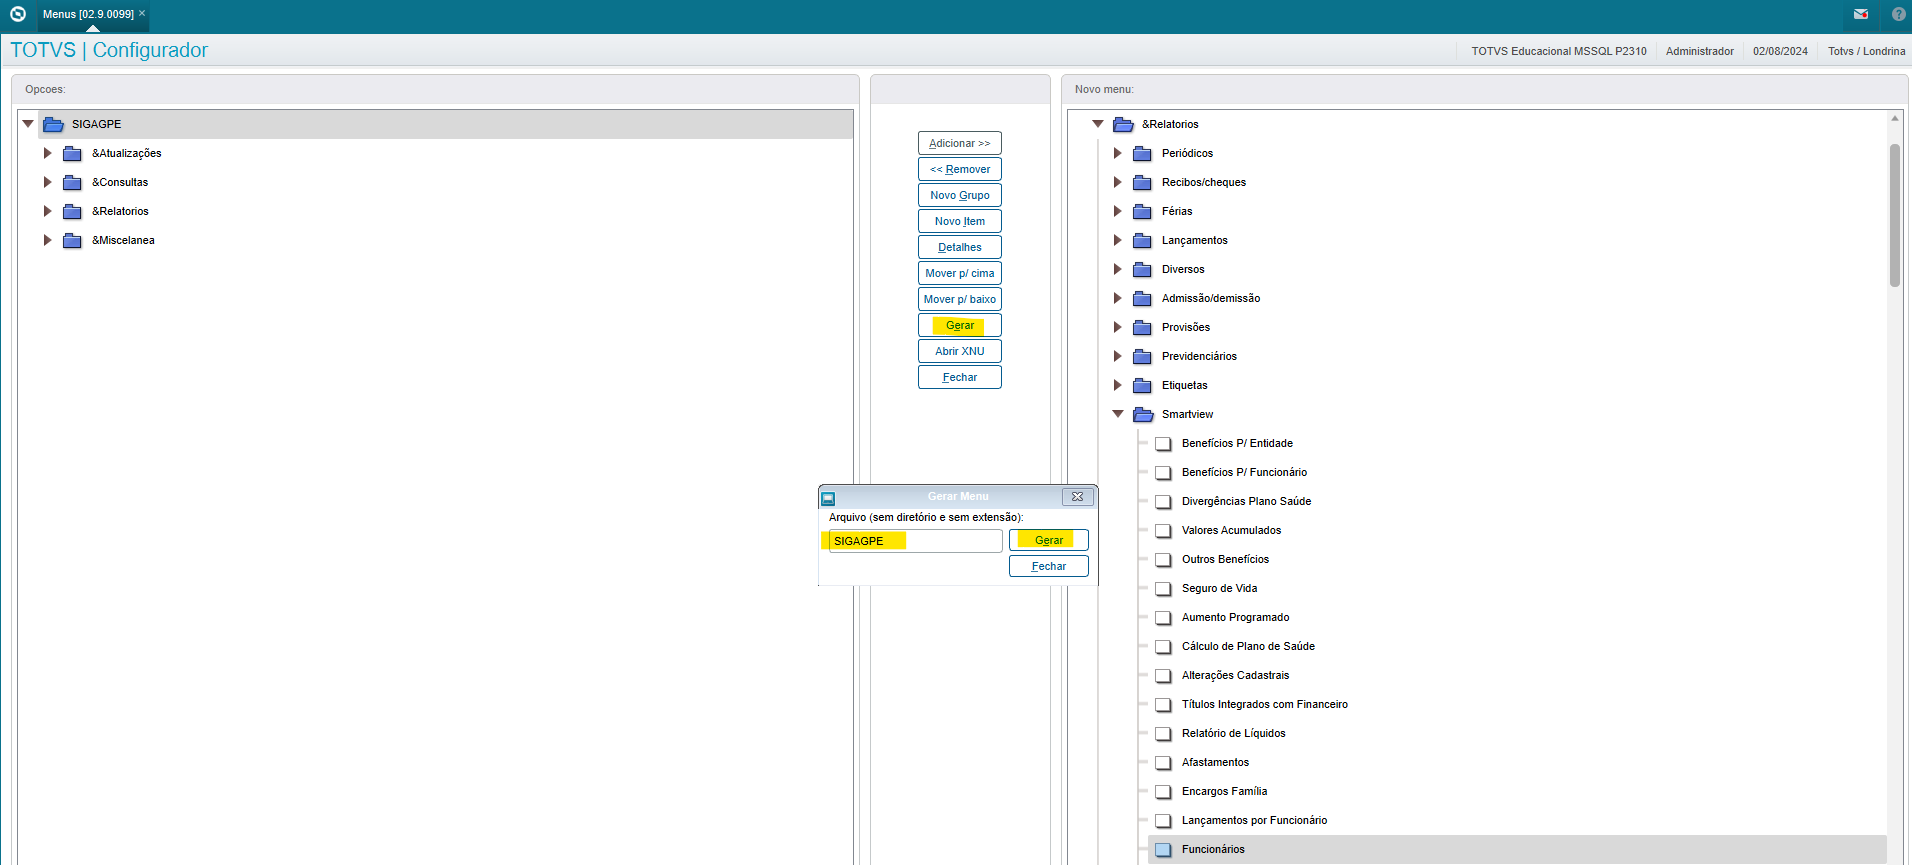Click the Benefícios P/ Entidade item icon
The width and height of the screenshot is (1912, 865).
click(x=1163, y=443)
